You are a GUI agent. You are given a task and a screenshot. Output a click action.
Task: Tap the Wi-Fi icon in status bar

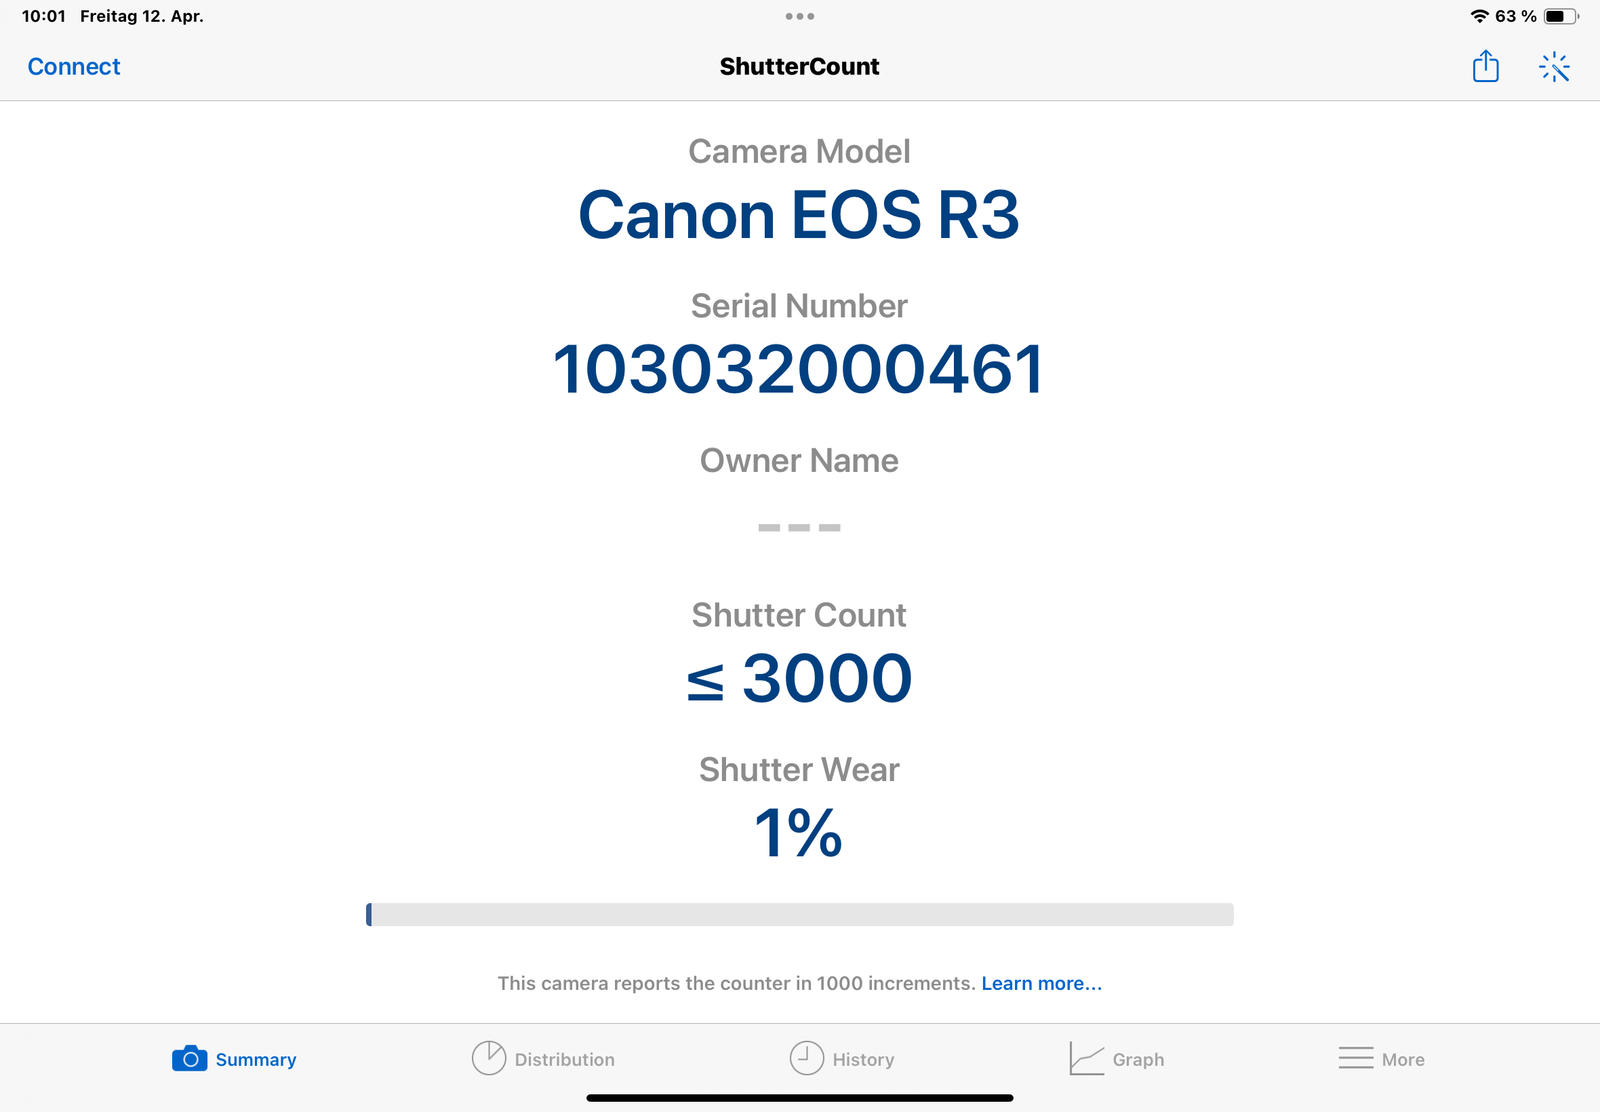coord(1479,16)
